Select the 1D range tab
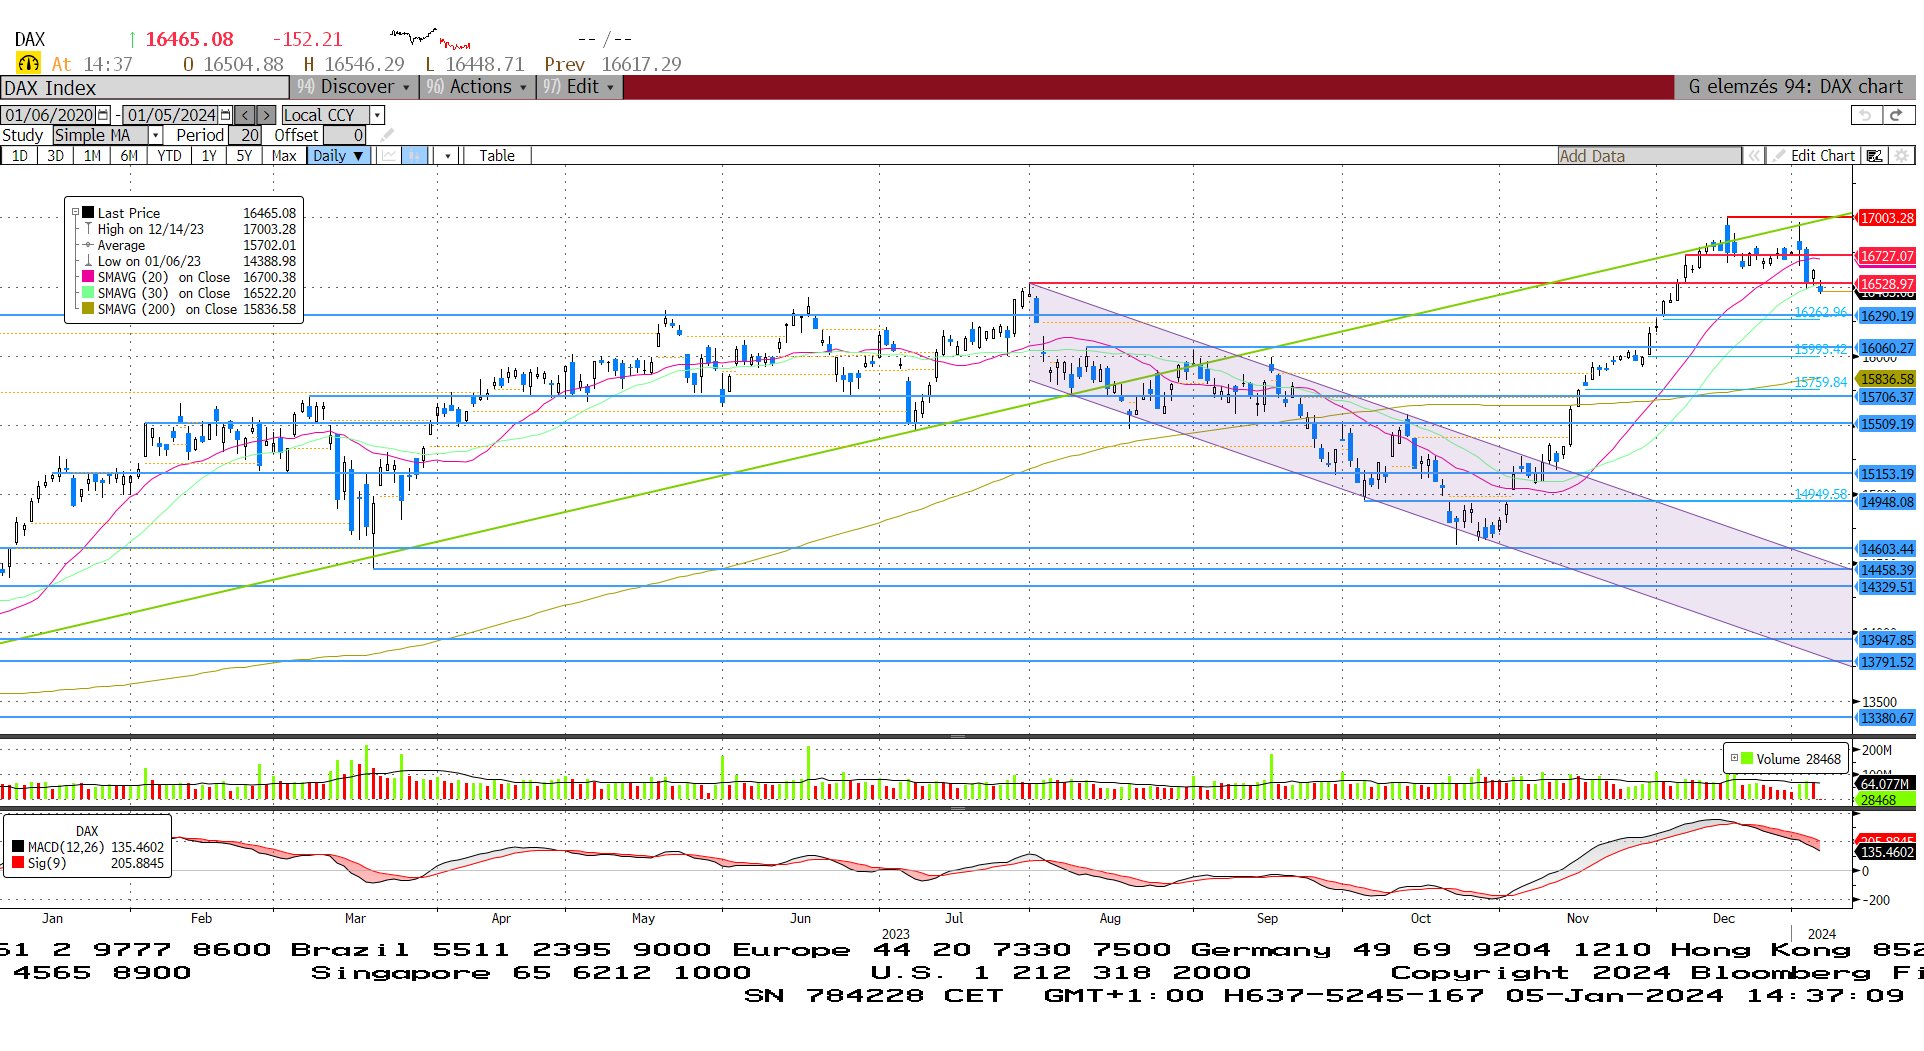Viewport: 1924px width, 1051px height. pyautogui.click(x=20, y=155)
